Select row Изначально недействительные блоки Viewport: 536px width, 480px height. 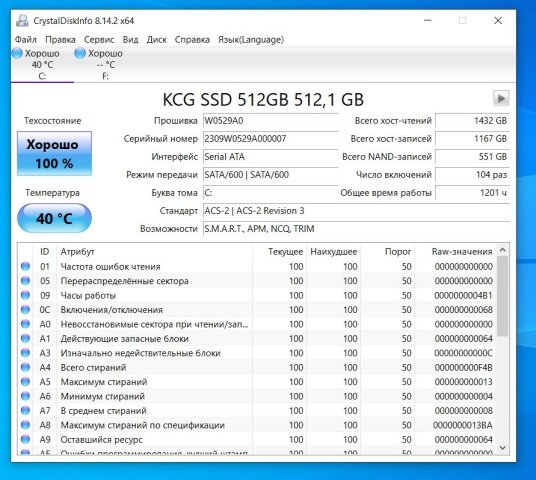257,352
